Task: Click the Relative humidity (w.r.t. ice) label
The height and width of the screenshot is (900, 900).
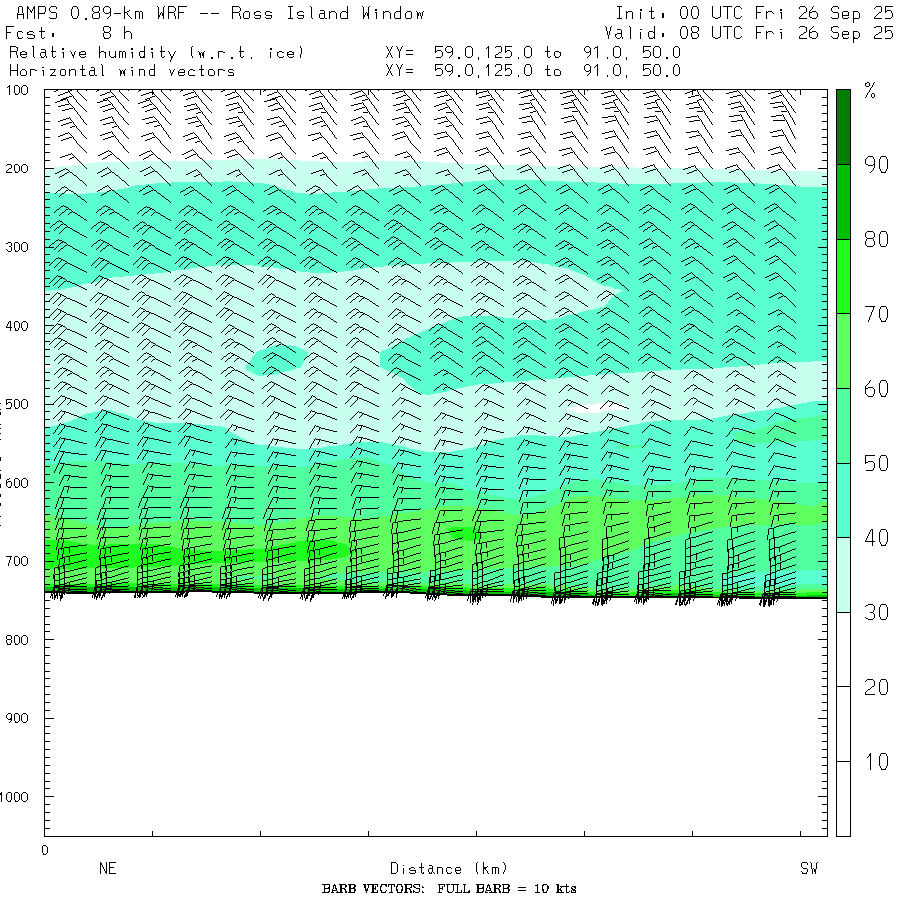Action: point(156,52)
